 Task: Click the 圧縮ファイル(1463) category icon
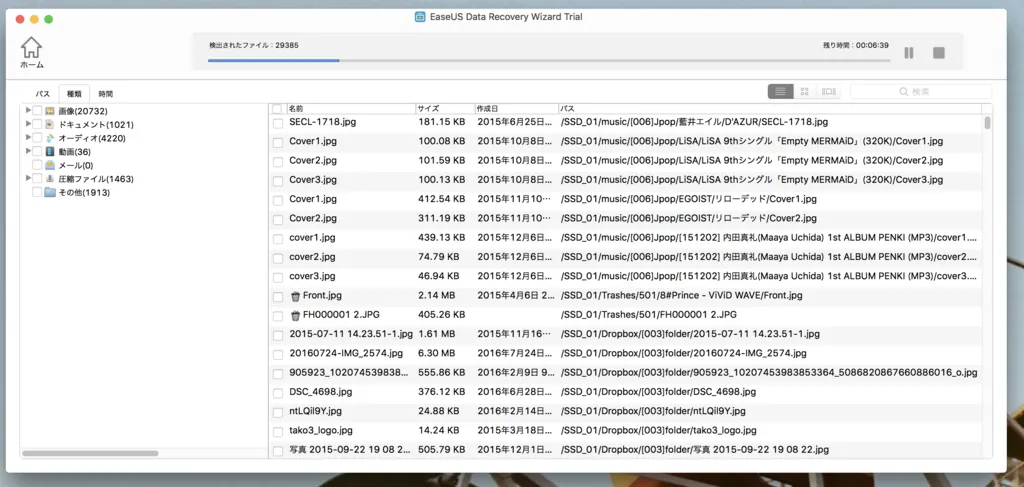(x=50, y=179)
